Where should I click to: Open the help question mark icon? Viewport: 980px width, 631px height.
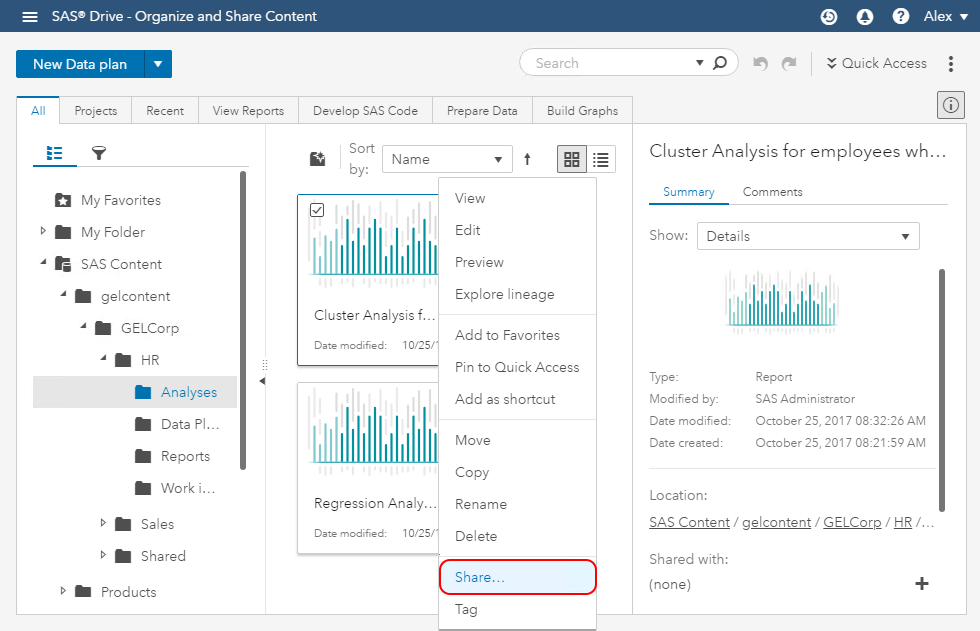tap(900, 16)
